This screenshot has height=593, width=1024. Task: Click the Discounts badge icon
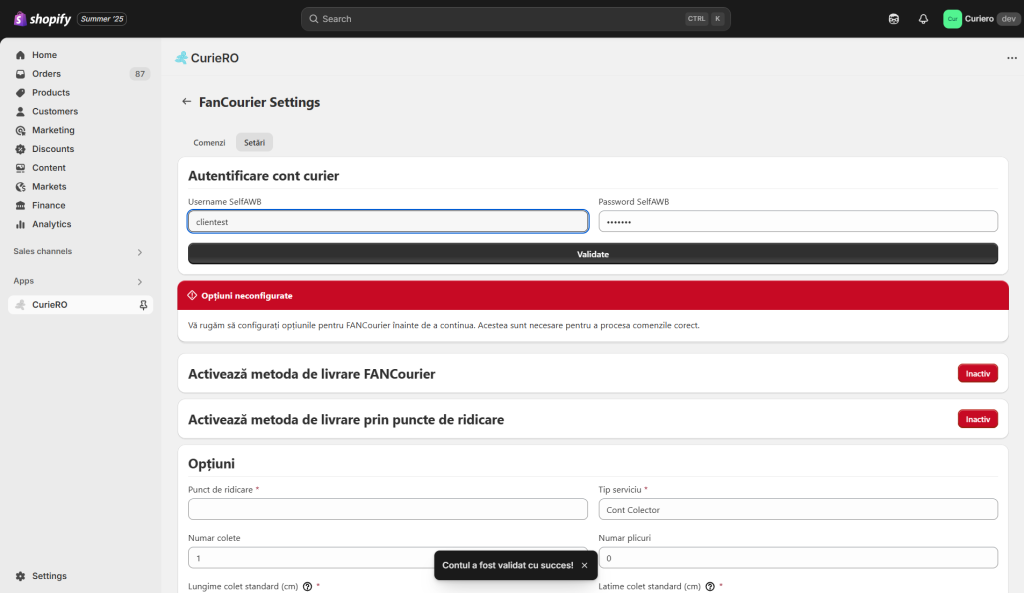(x=20, y=150)
